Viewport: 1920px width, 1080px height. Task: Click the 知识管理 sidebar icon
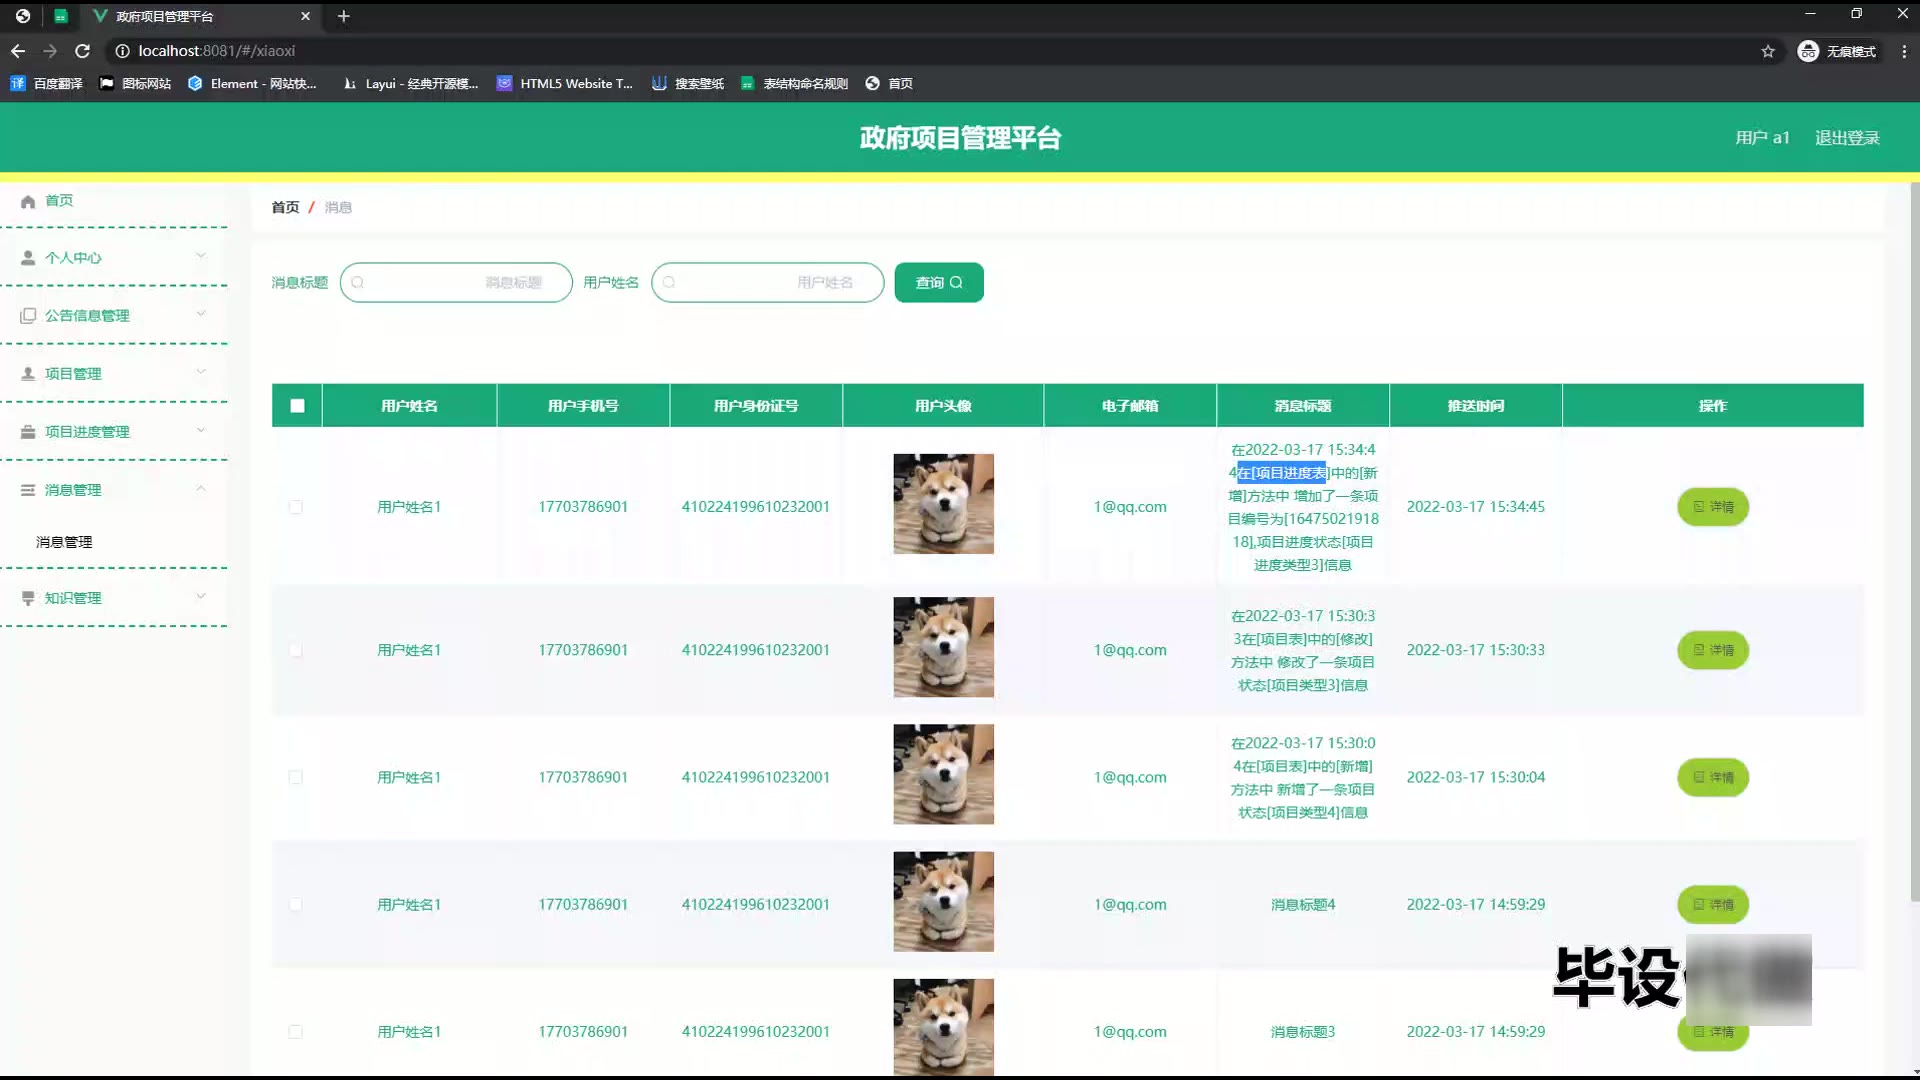point(28,598)
